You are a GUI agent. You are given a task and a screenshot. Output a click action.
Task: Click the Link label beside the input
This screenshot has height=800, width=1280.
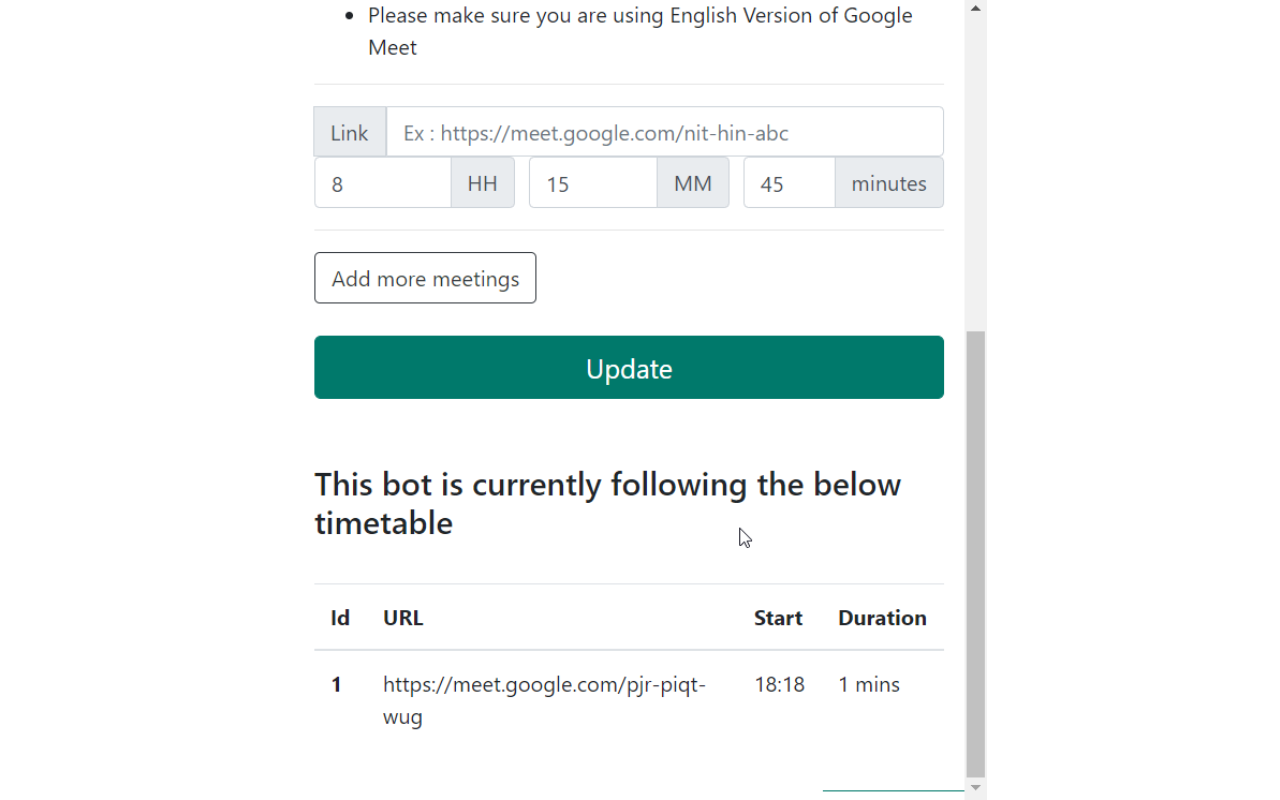(x=350, y=133)
